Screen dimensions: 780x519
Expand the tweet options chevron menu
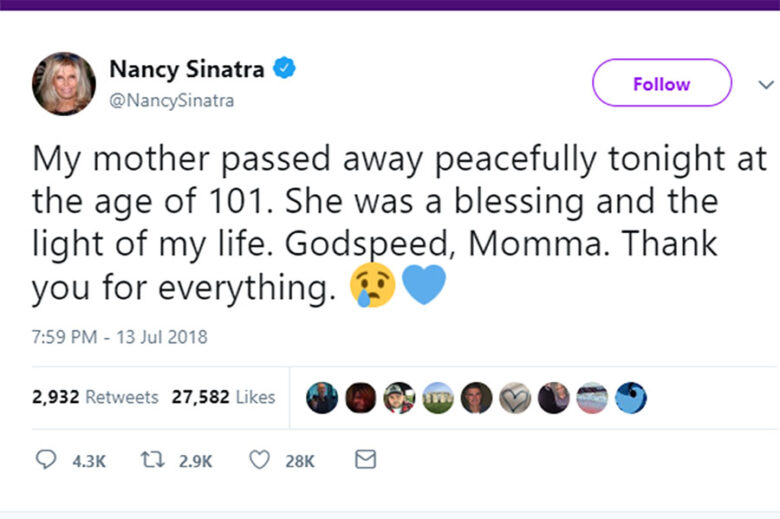coord(766,84)
